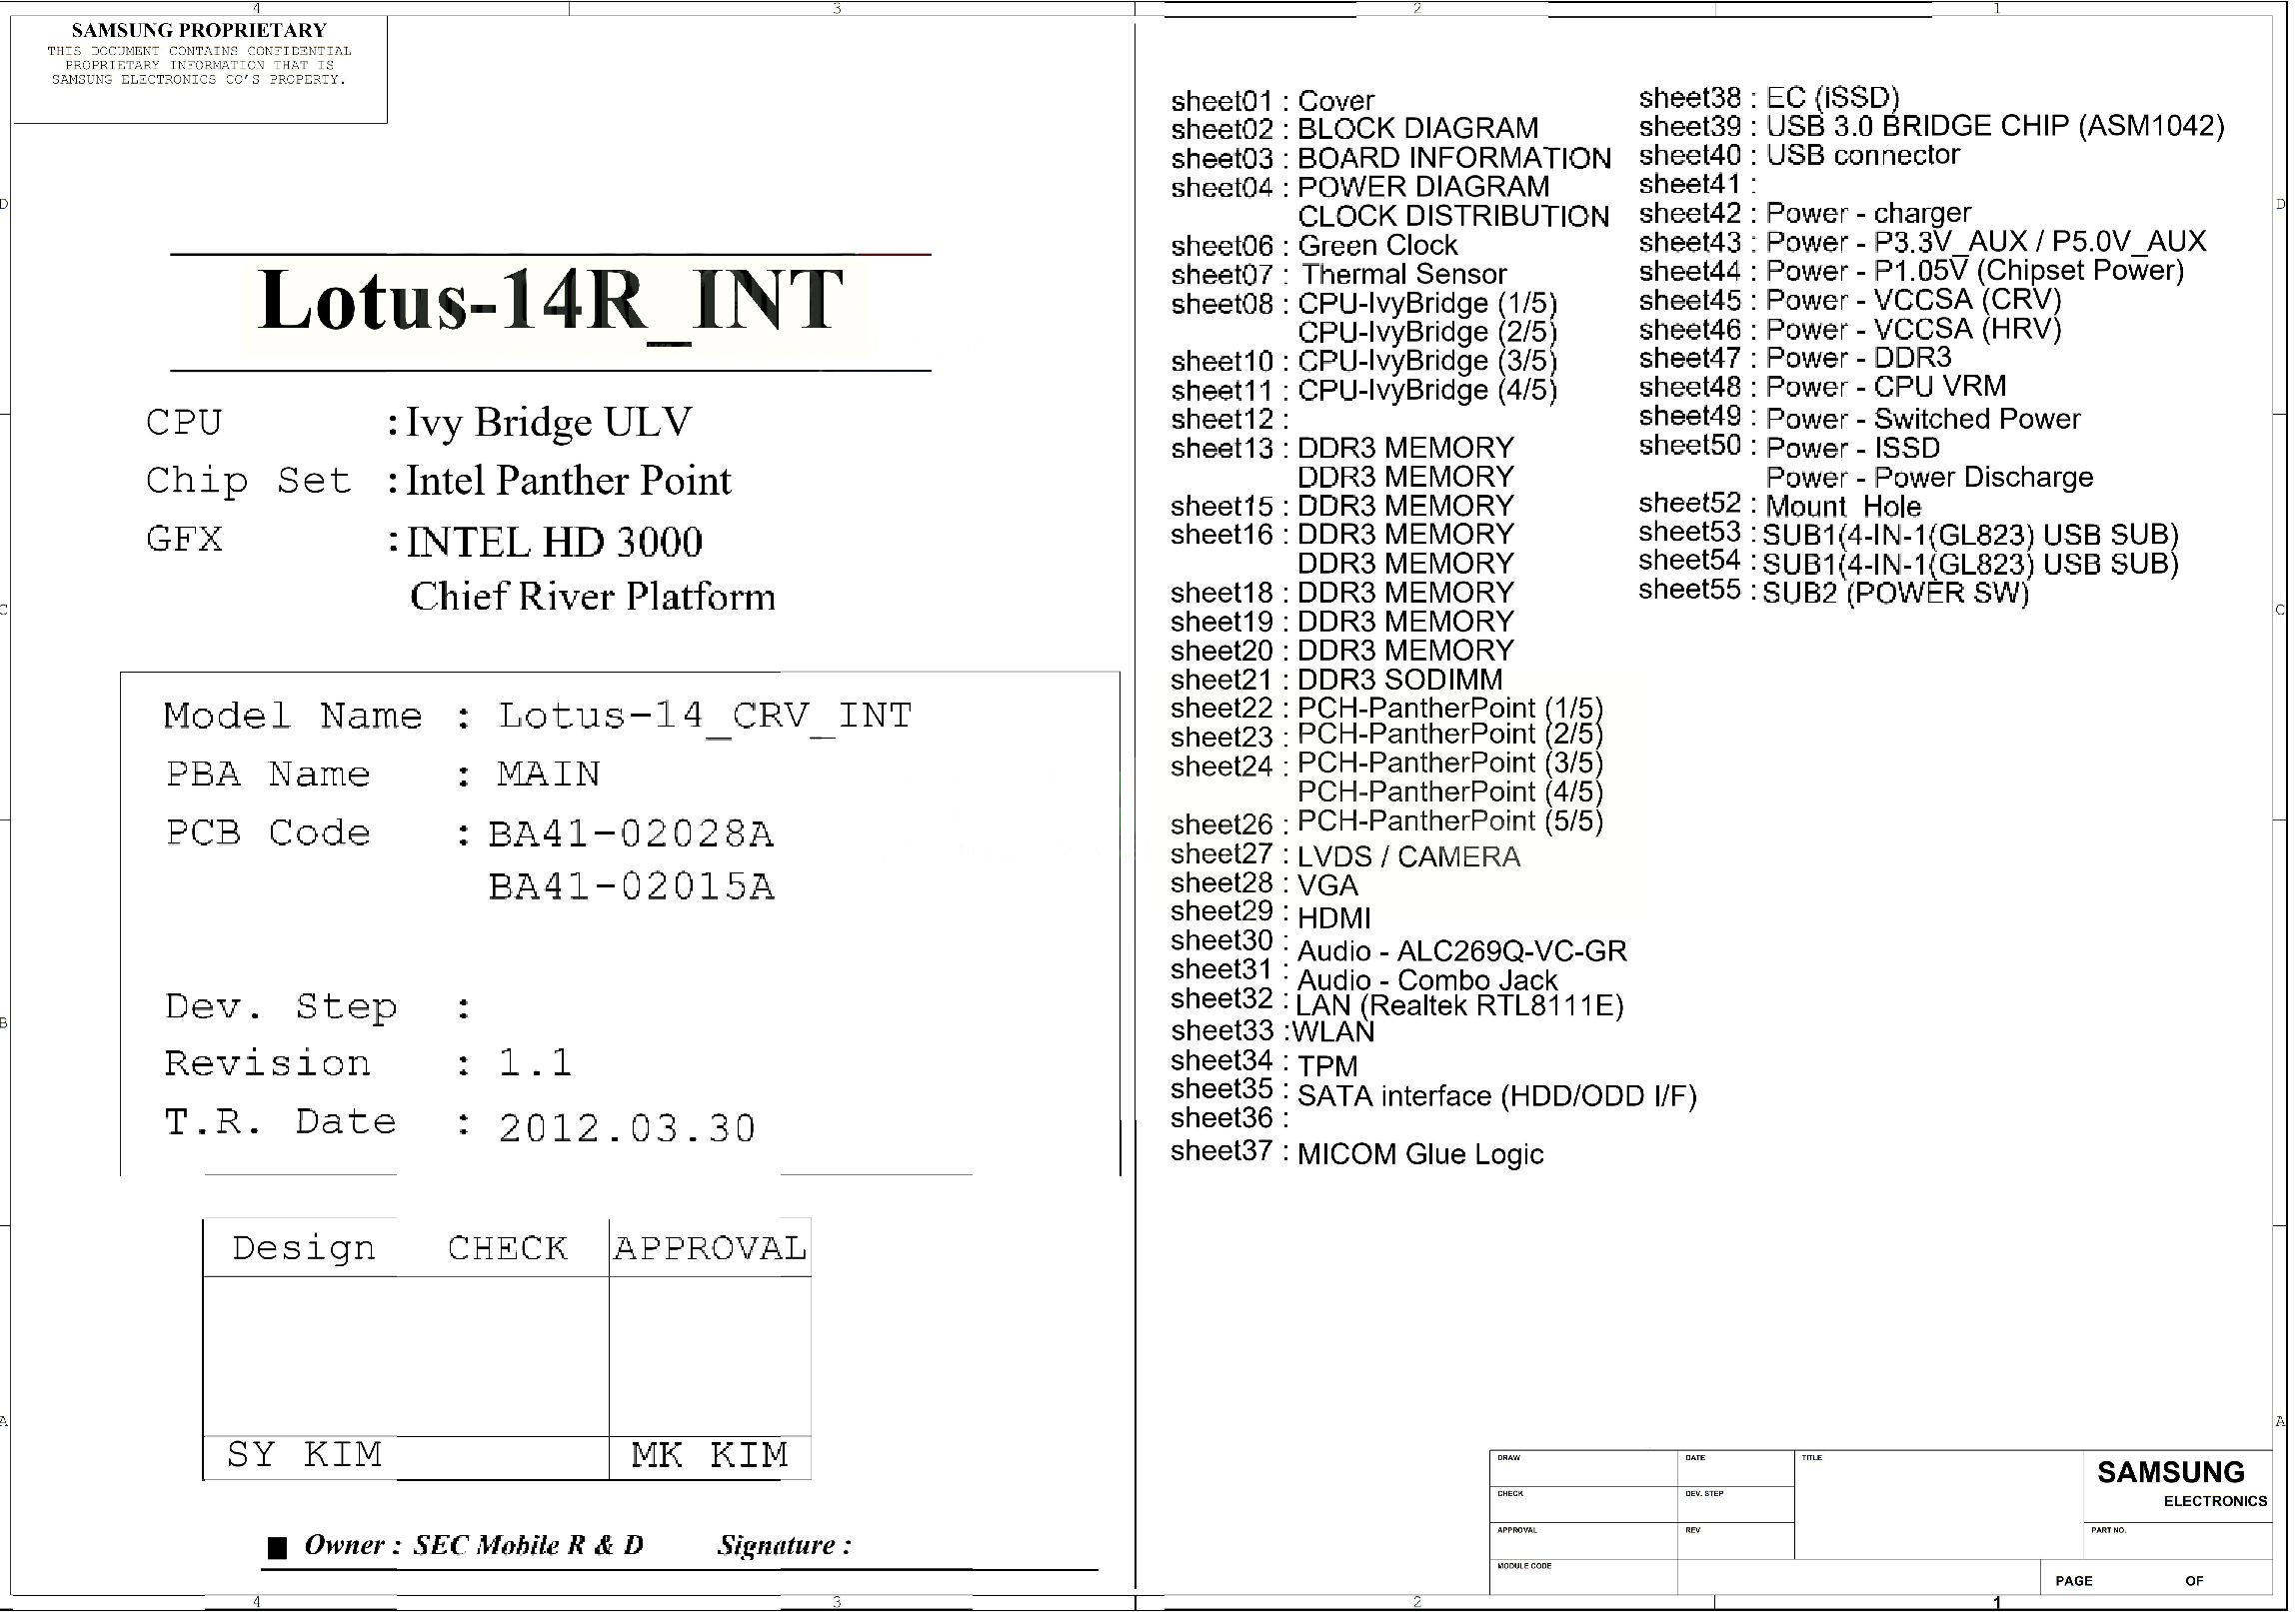Click 'Power - VCCSA (HRV)' entry
Screen dimensions: 2296x1612
click(1914, 329)
